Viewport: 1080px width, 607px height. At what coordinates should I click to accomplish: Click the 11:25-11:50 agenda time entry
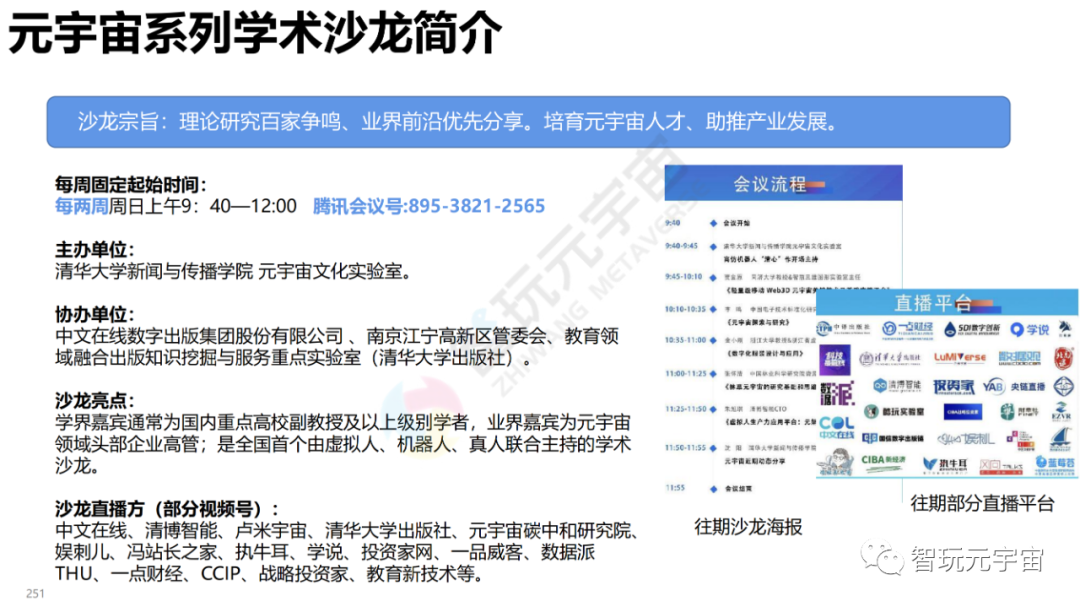686,409
